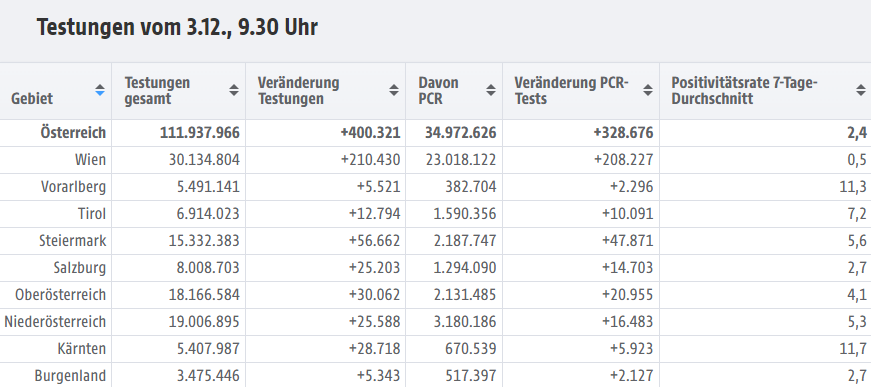Screen dimensions: 871x387
Task: Select the Testungen gesamt header text
Action: (x=157, y=91)
